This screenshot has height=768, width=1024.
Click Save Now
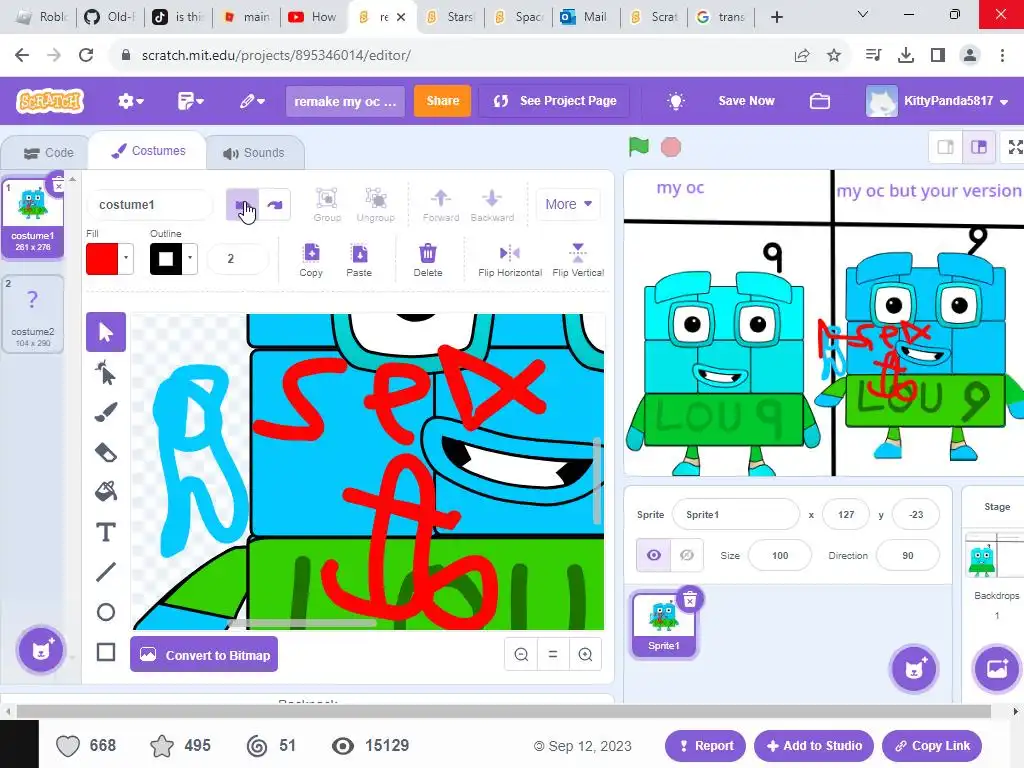[x=746, y=101]
